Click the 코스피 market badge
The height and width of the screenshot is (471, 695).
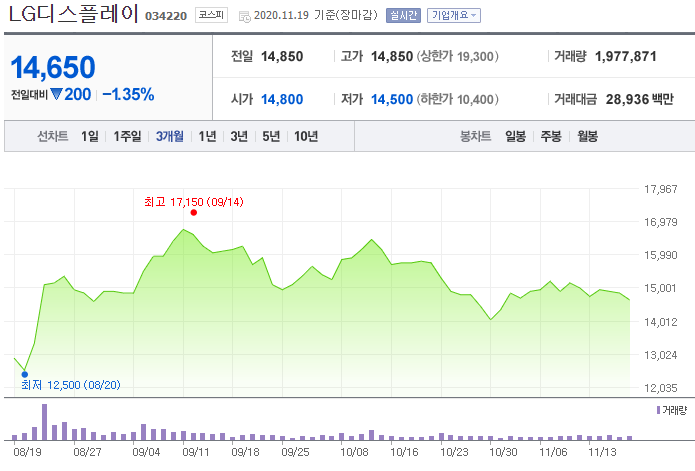(211, 15)
